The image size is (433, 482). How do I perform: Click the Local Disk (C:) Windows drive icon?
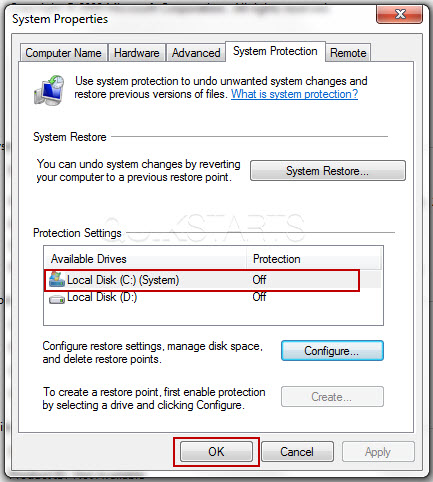pyautogui.click(x=57, y=279)
